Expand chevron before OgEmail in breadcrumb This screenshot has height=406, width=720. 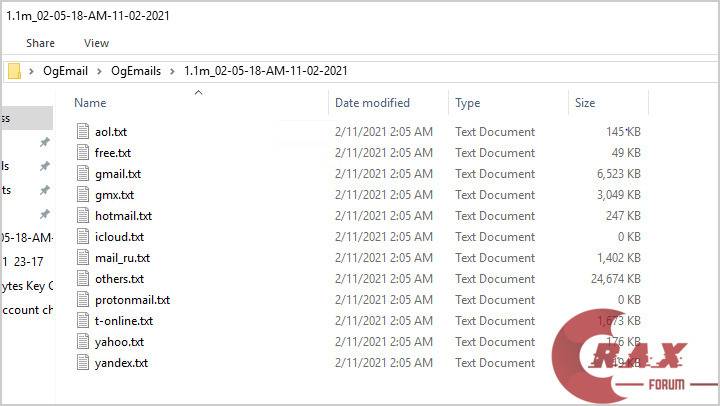coord(32,71)
